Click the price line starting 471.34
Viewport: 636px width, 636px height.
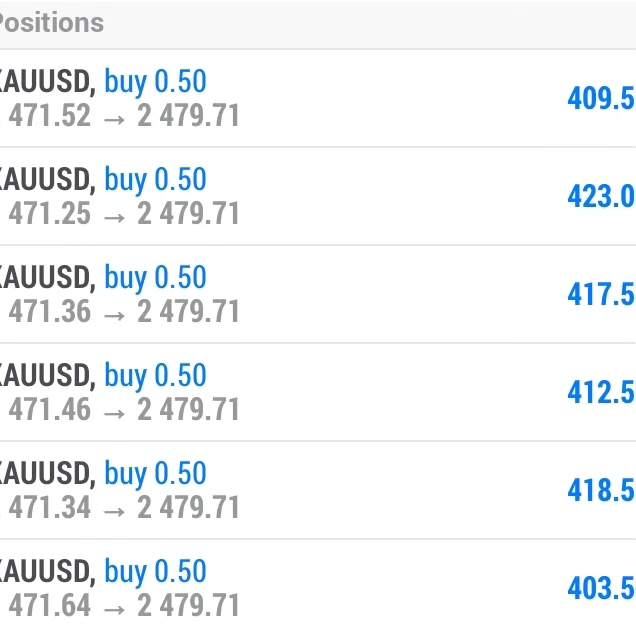point(123,508)
